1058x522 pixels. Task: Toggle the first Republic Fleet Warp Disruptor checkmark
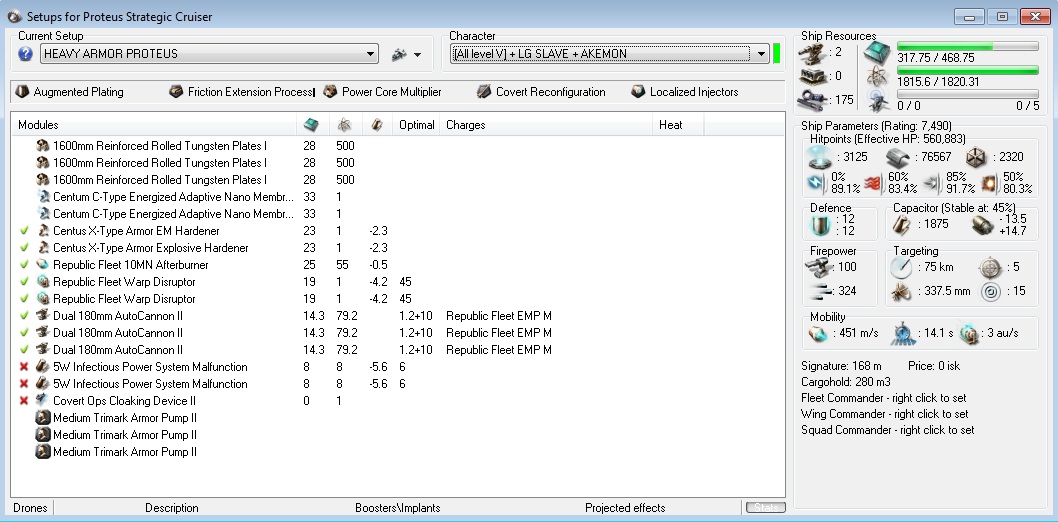point(24,281)
